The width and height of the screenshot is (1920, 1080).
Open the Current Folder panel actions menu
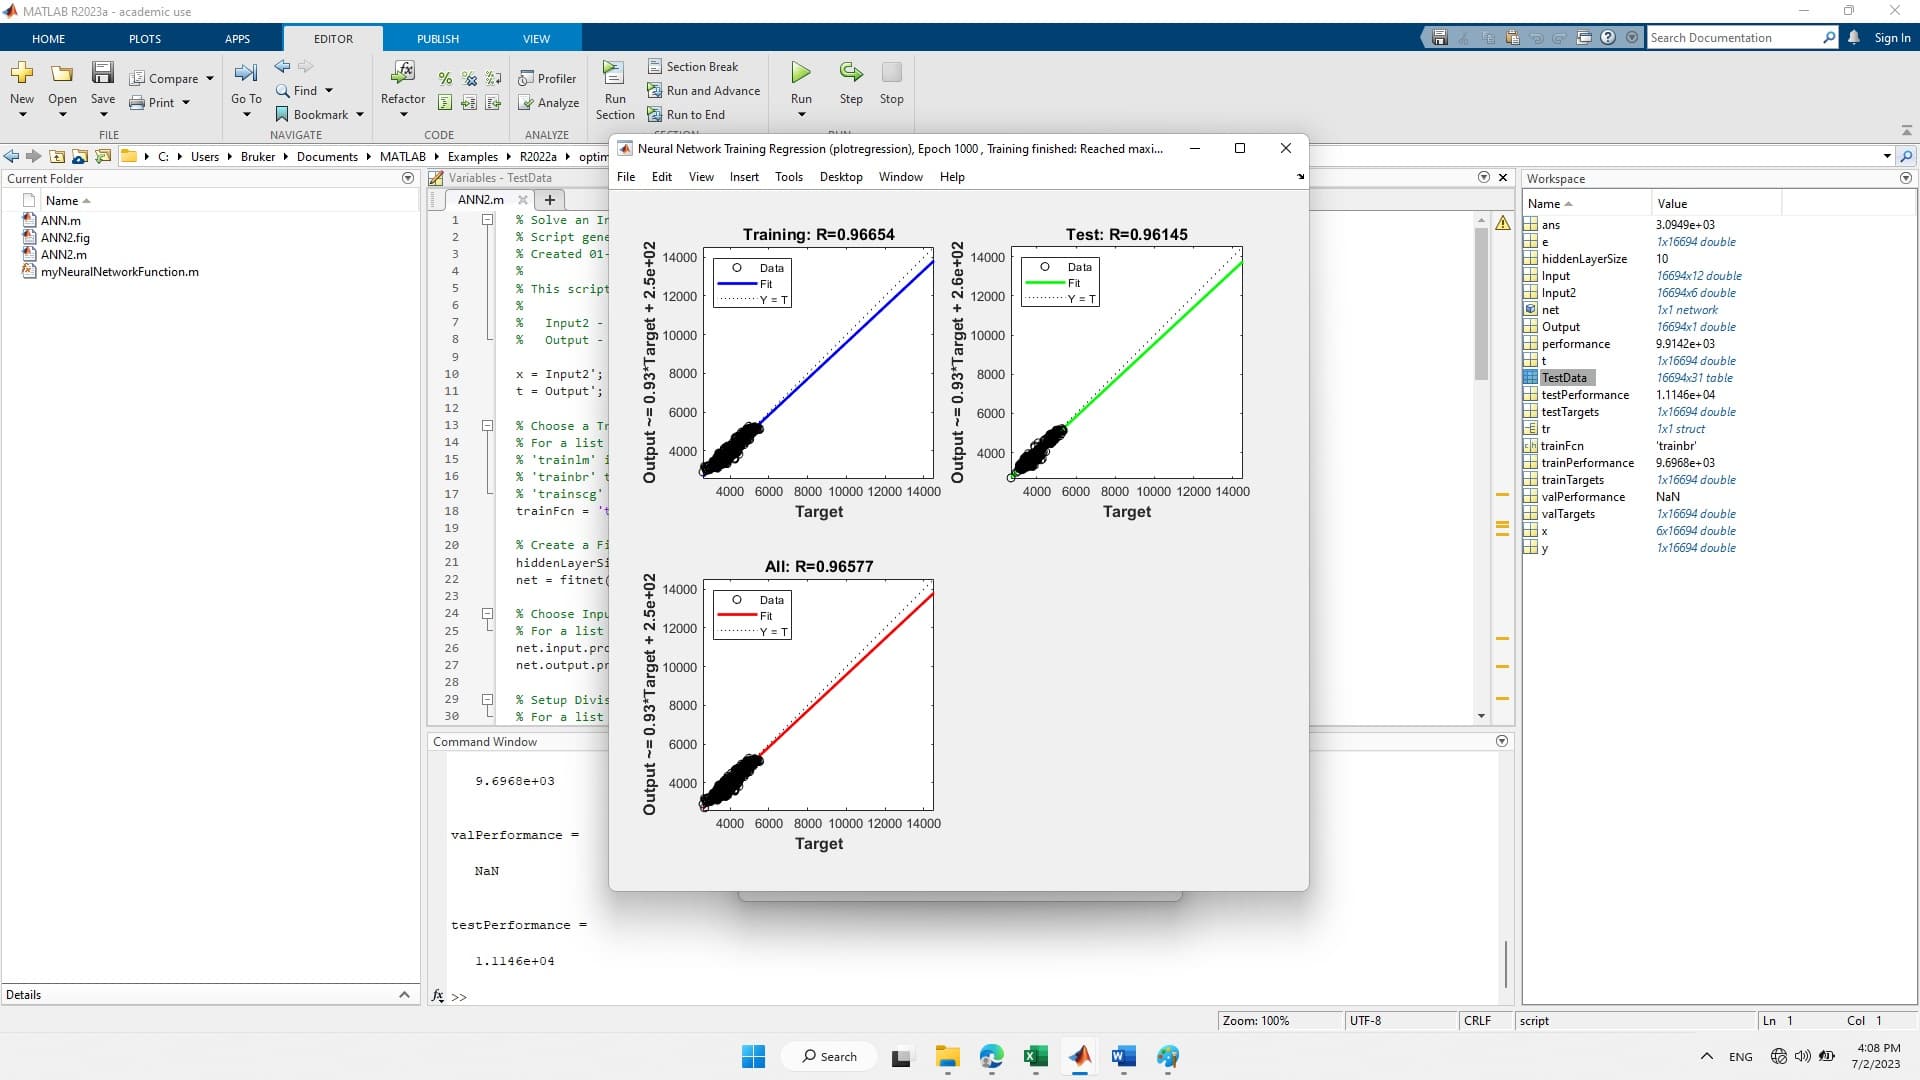[x=408, y=178]
